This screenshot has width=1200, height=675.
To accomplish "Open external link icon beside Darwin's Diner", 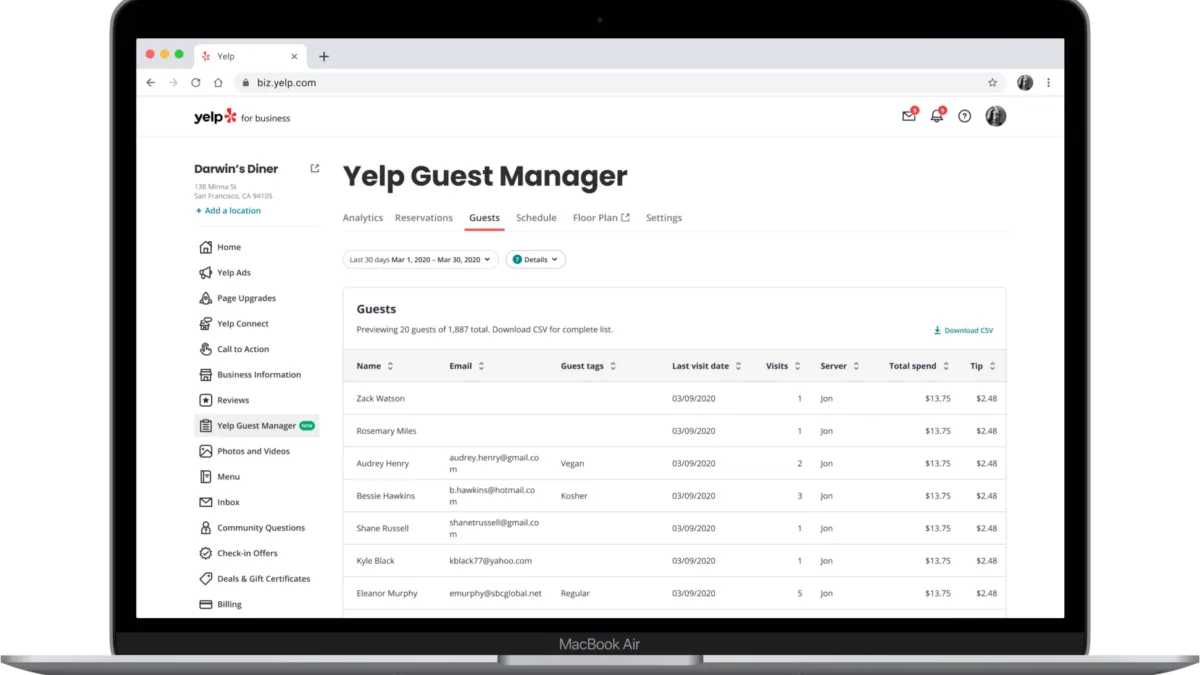I will 315,168.
